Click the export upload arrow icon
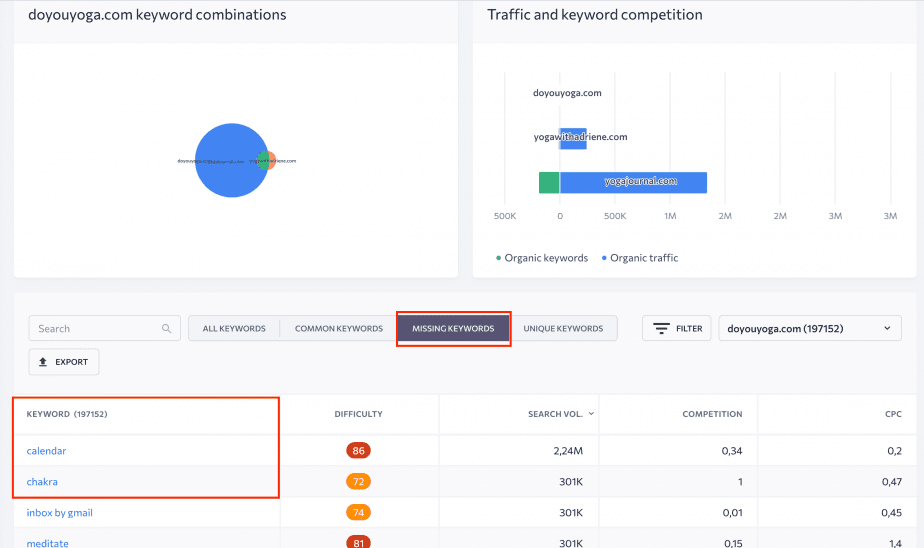 click(x=43, y=362)
